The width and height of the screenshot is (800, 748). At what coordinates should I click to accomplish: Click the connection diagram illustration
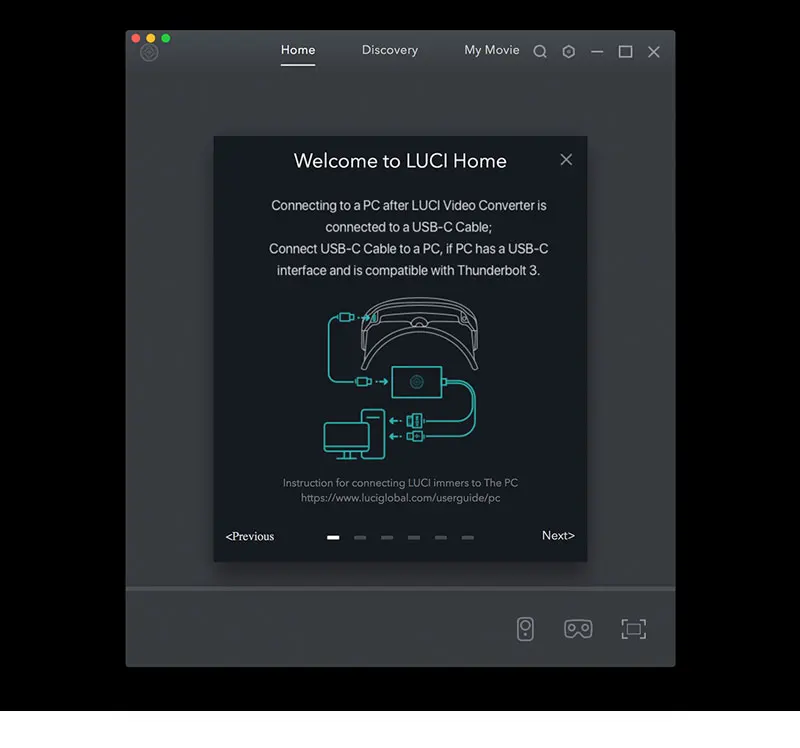pyautogui.click(x=401, y=378)
